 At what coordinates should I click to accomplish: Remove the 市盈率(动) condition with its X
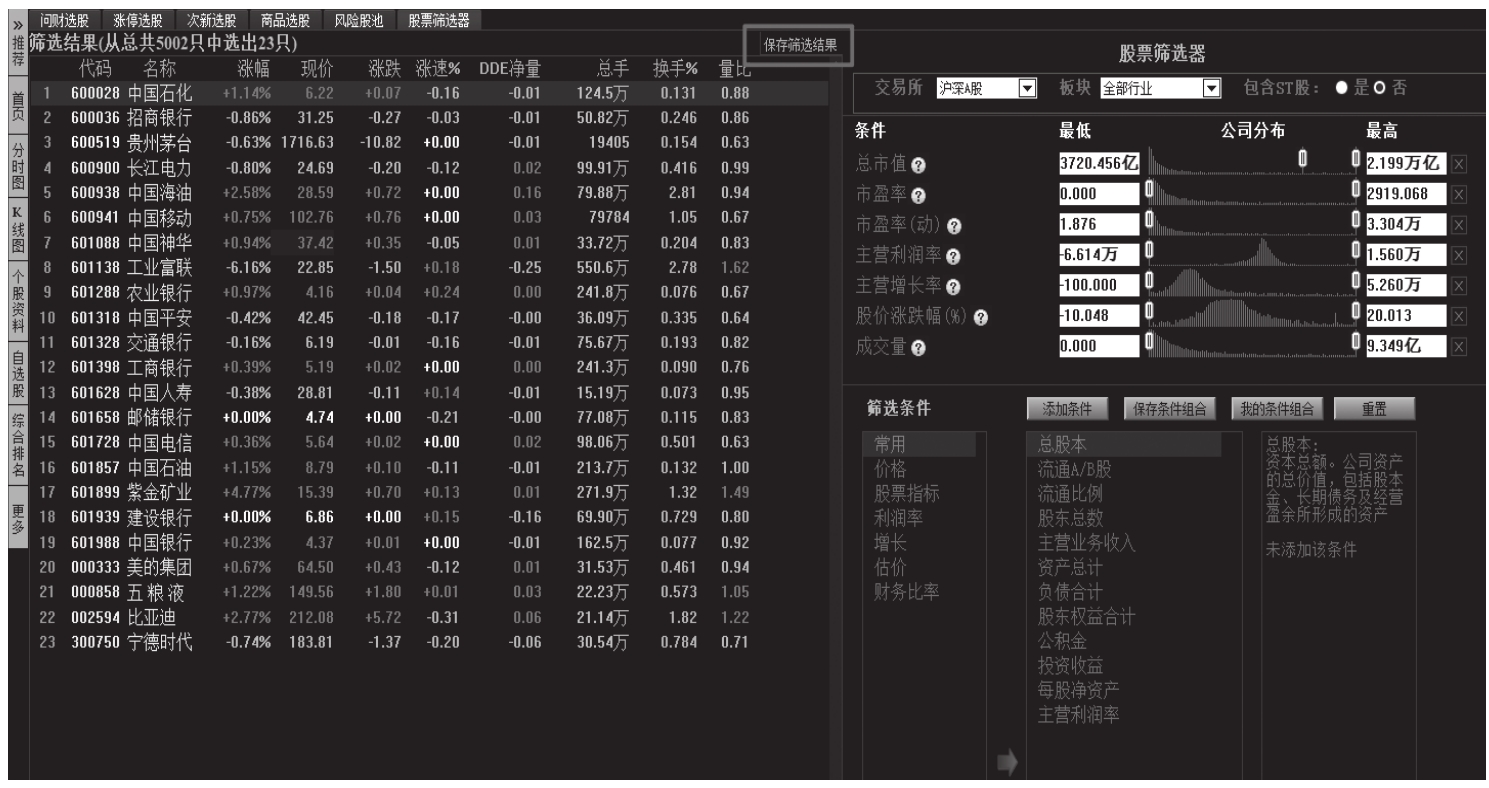tap(1458, 225)
